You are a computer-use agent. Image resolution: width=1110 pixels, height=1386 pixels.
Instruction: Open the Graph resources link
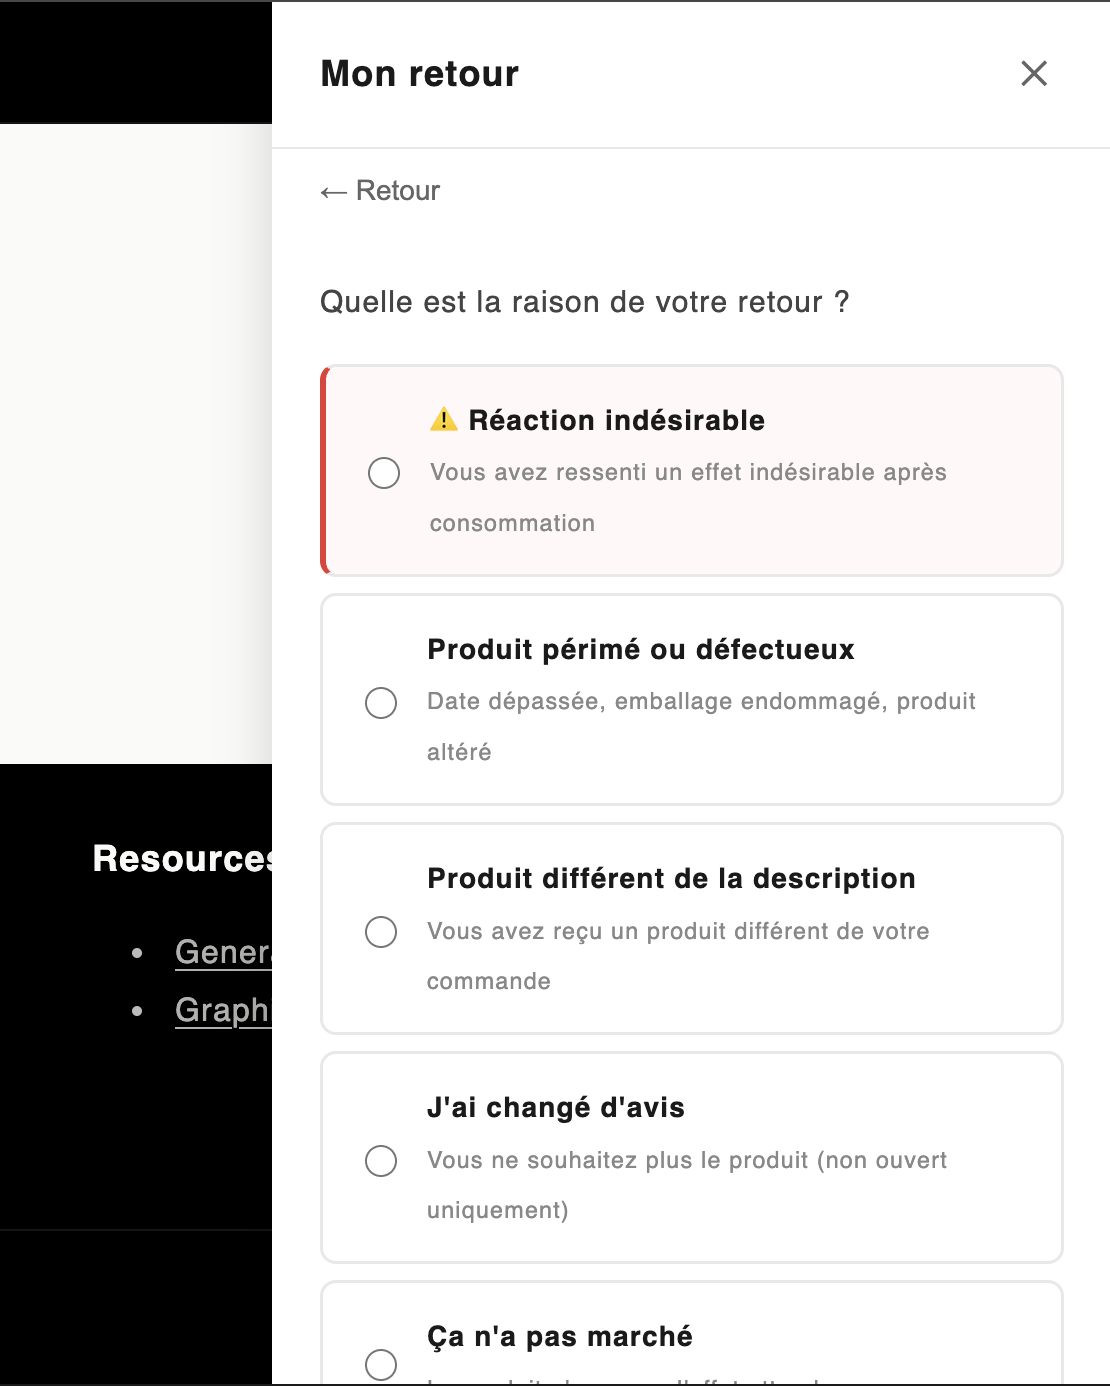click(x=222, y=1011)
